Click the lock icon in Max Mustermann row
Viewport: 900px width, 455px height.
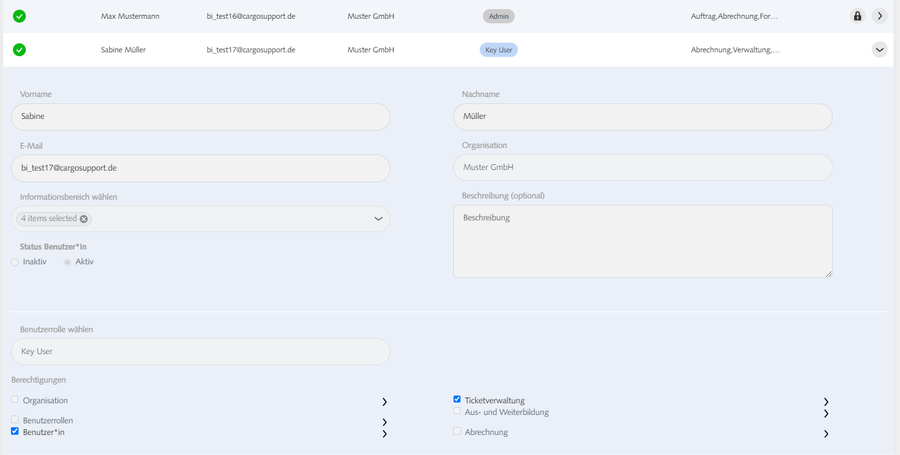point(857,16)
